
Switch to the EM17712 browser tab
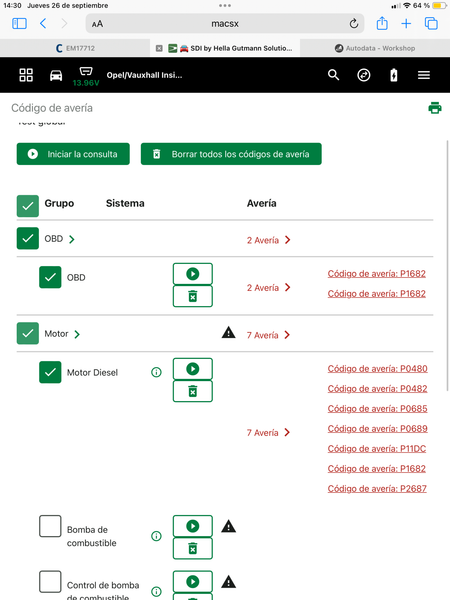[75, 48]
